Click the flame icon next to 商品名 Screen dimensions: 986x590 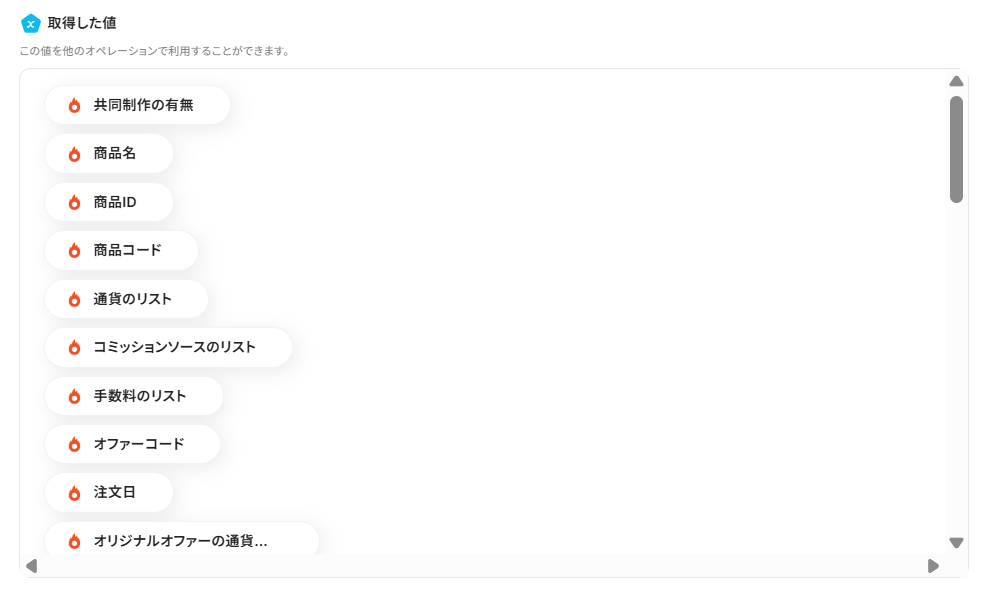(x=74, y=153)
